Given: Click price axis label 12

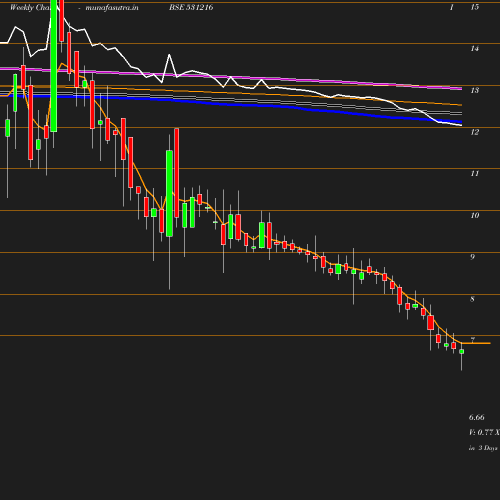Looking at the screenshot, I should click(x=475, y=132).
